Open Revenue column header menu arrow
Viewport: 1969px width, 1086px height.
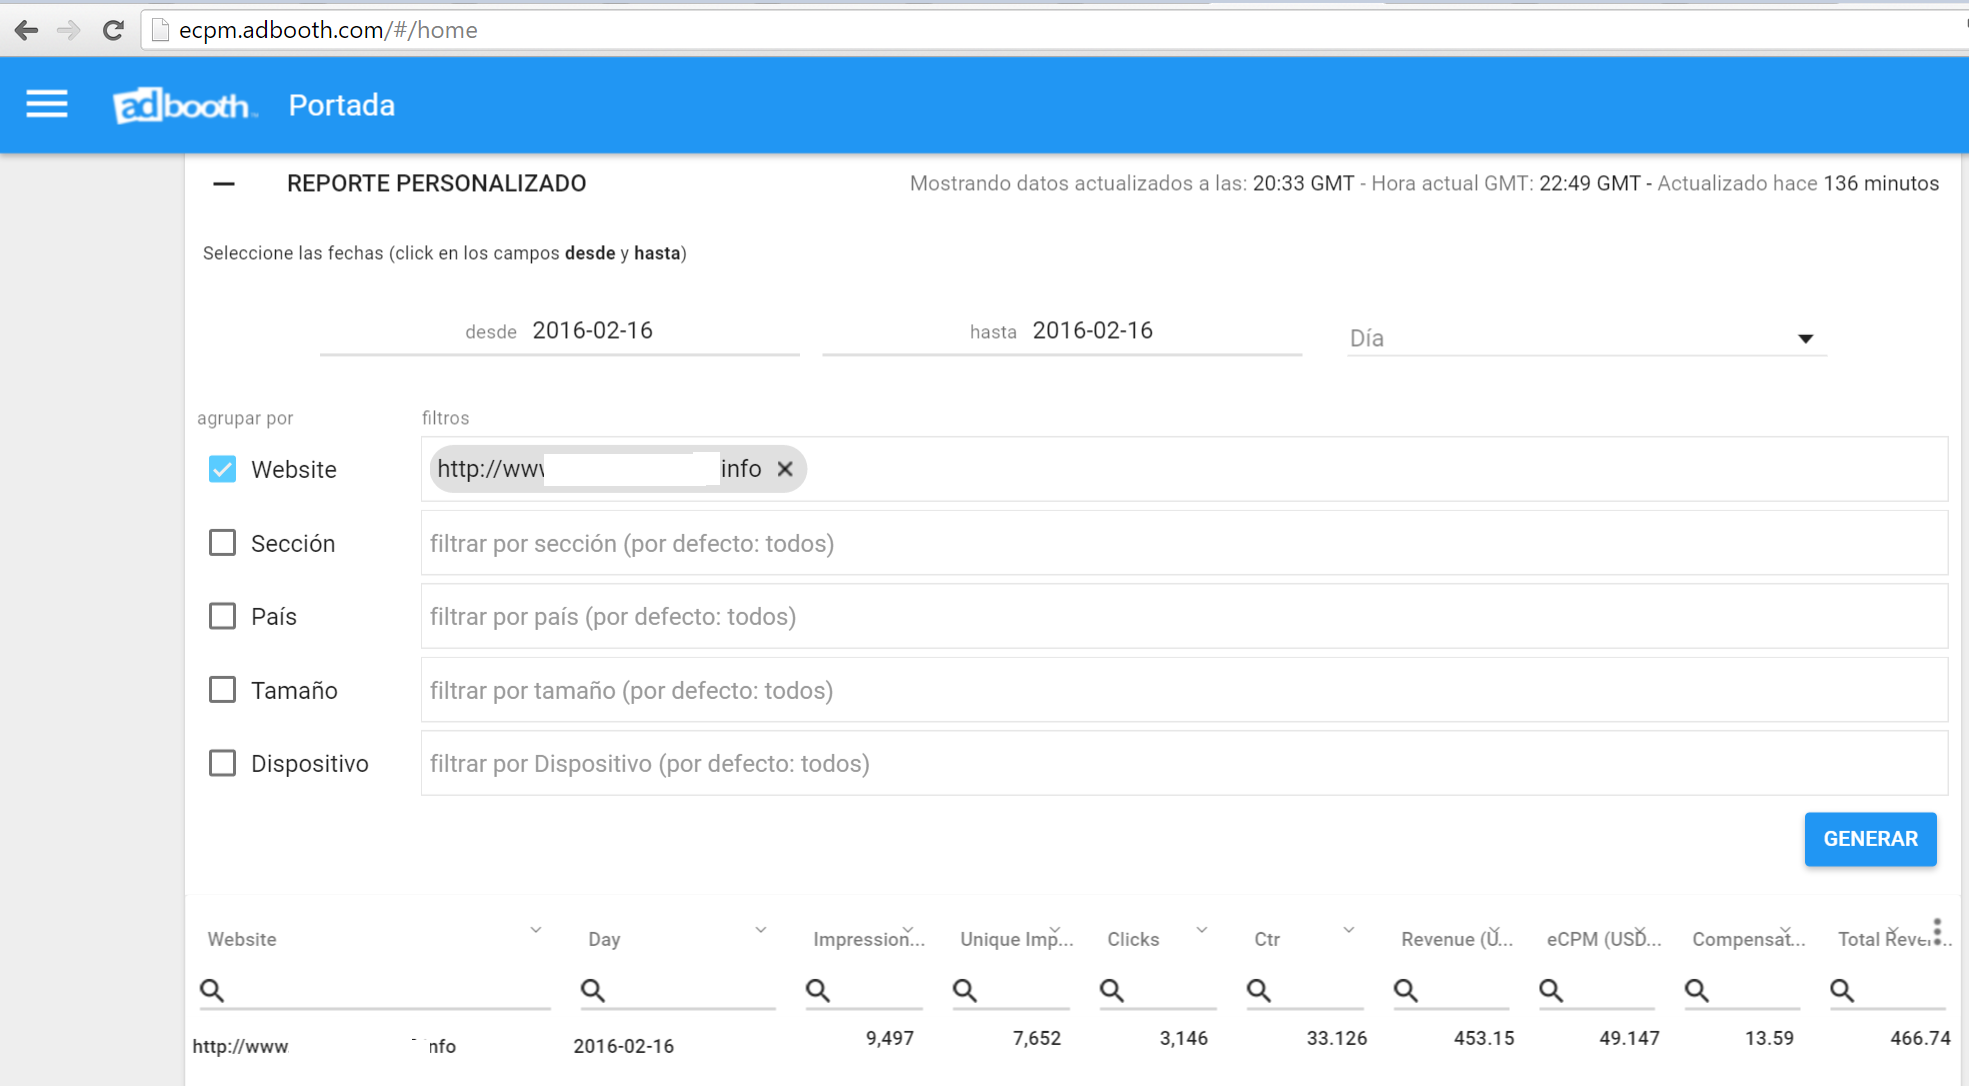(x=1494, y=930)
